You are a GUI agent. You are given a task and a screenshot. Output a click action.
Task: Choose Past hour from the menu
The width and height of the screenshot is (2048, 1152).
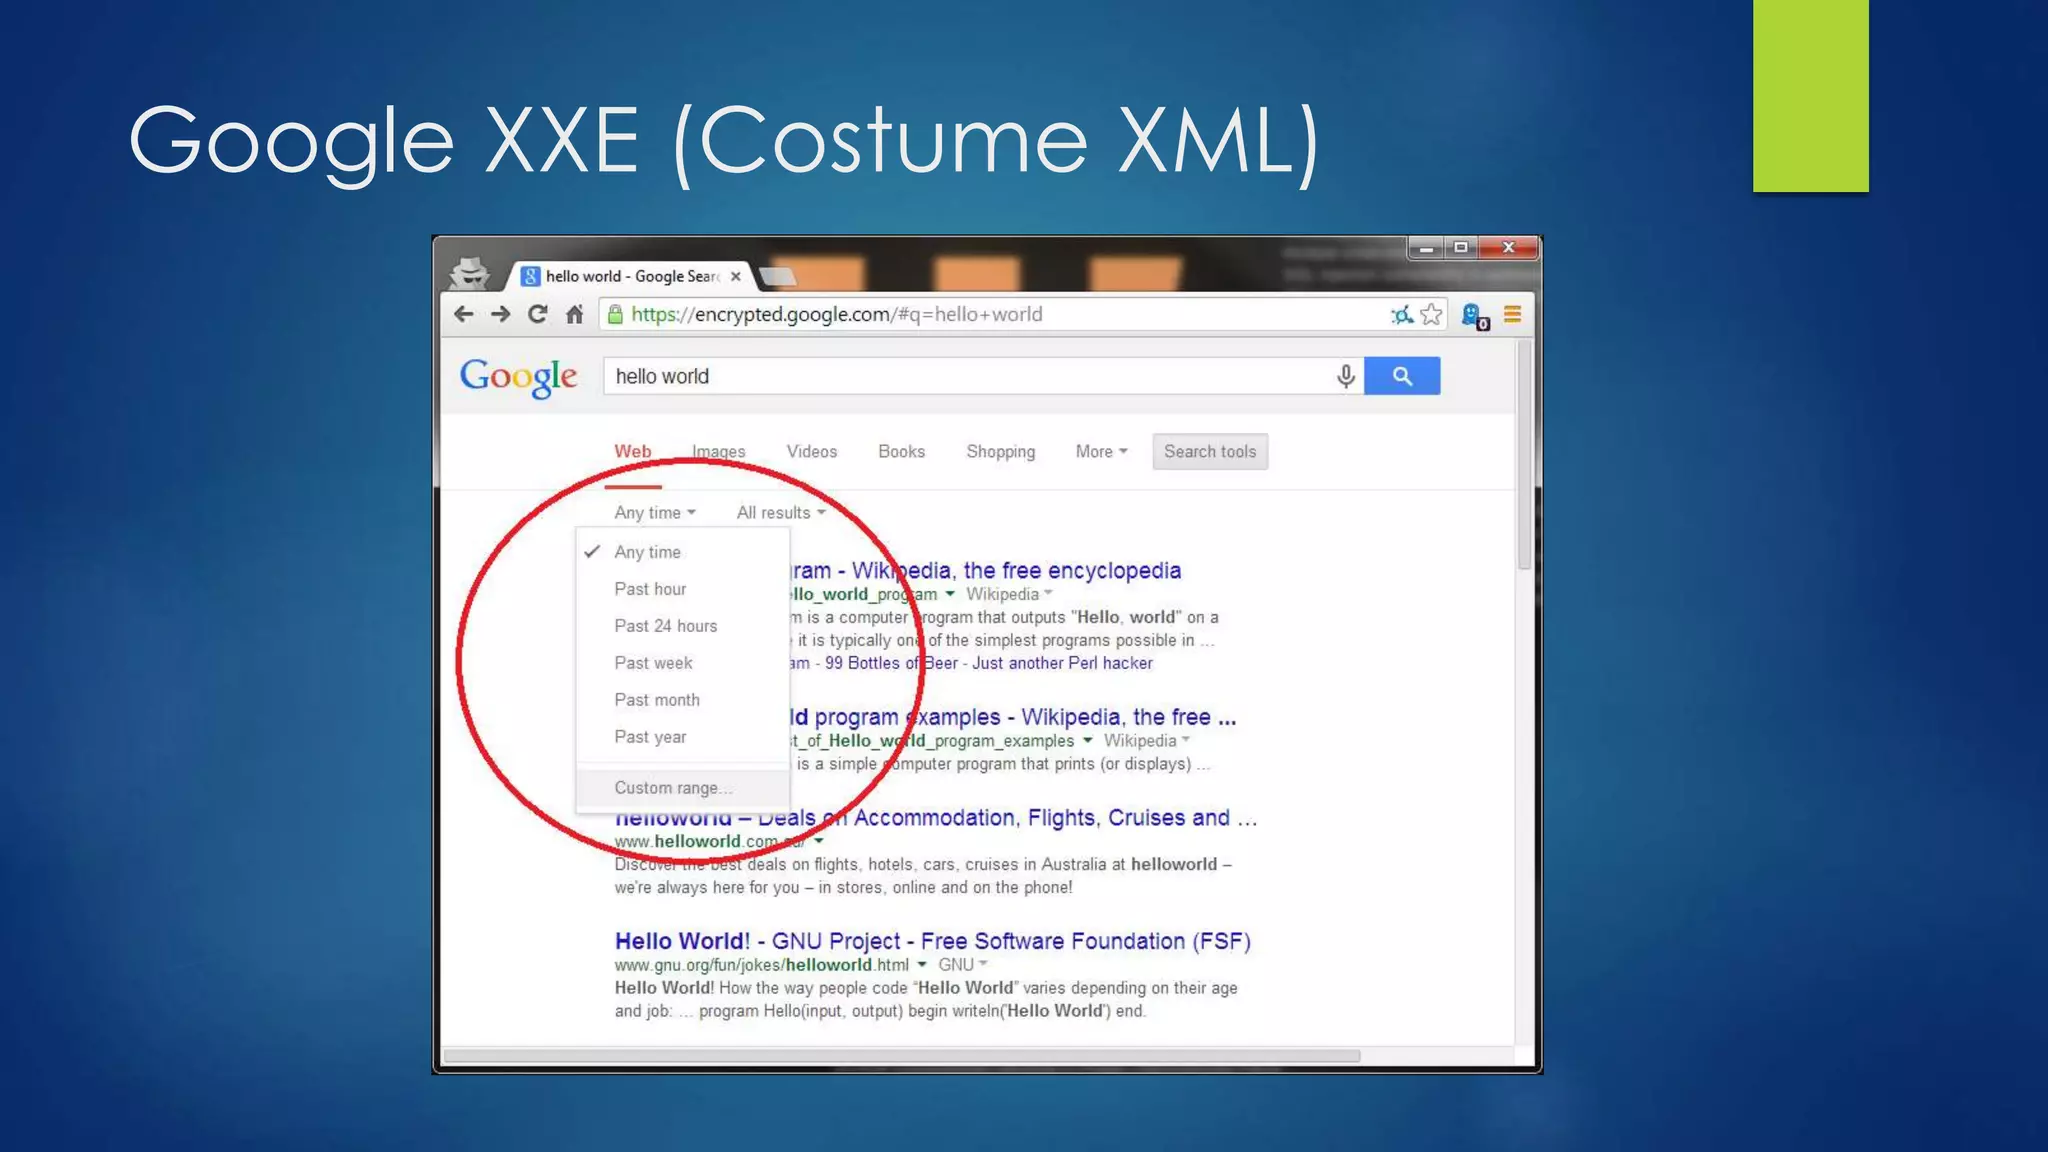pos(683,589)
